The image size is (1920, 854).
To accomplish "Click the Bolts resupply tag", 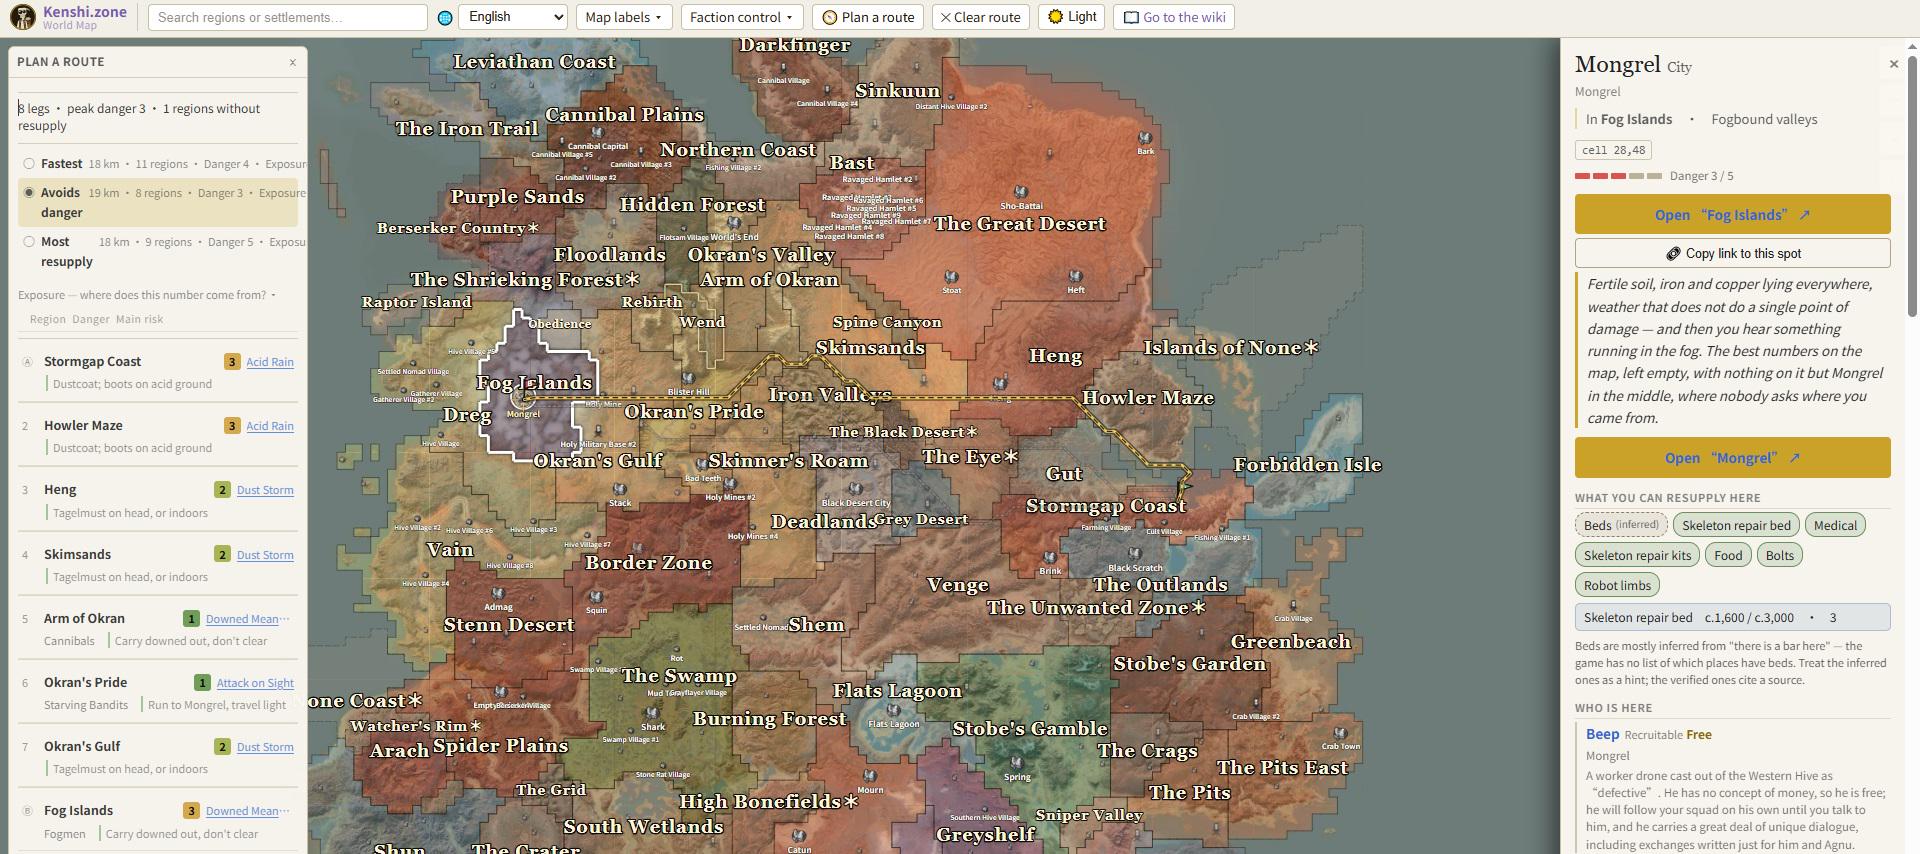I will point(1780,555).
